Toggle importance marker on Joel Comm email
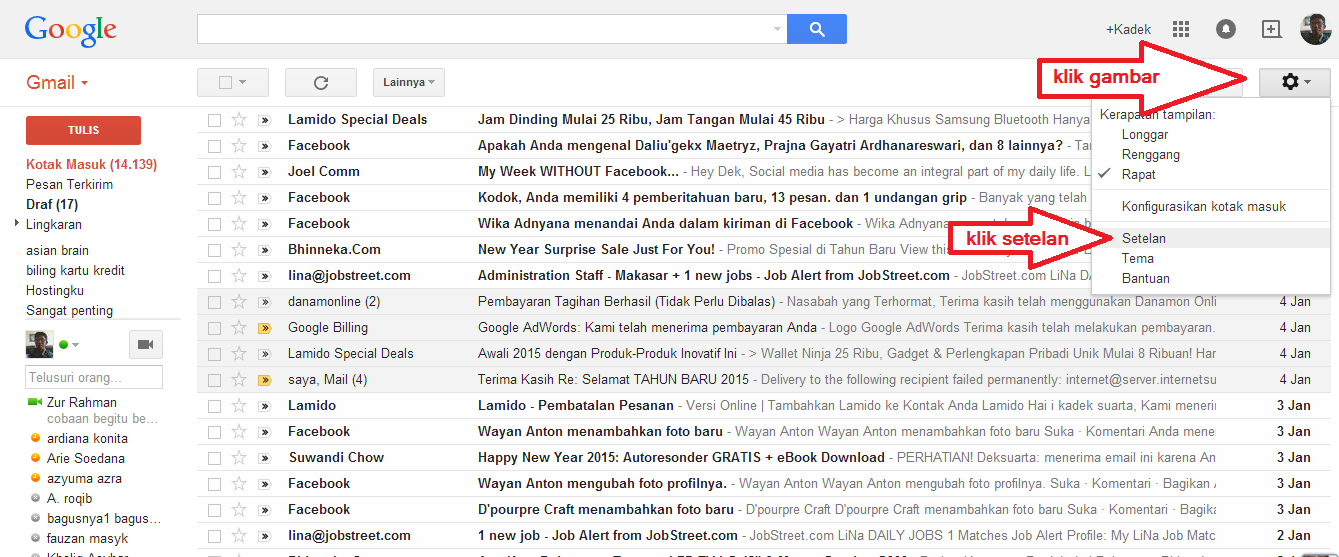This screenshot has height=557, width=1339. point(264,172)
